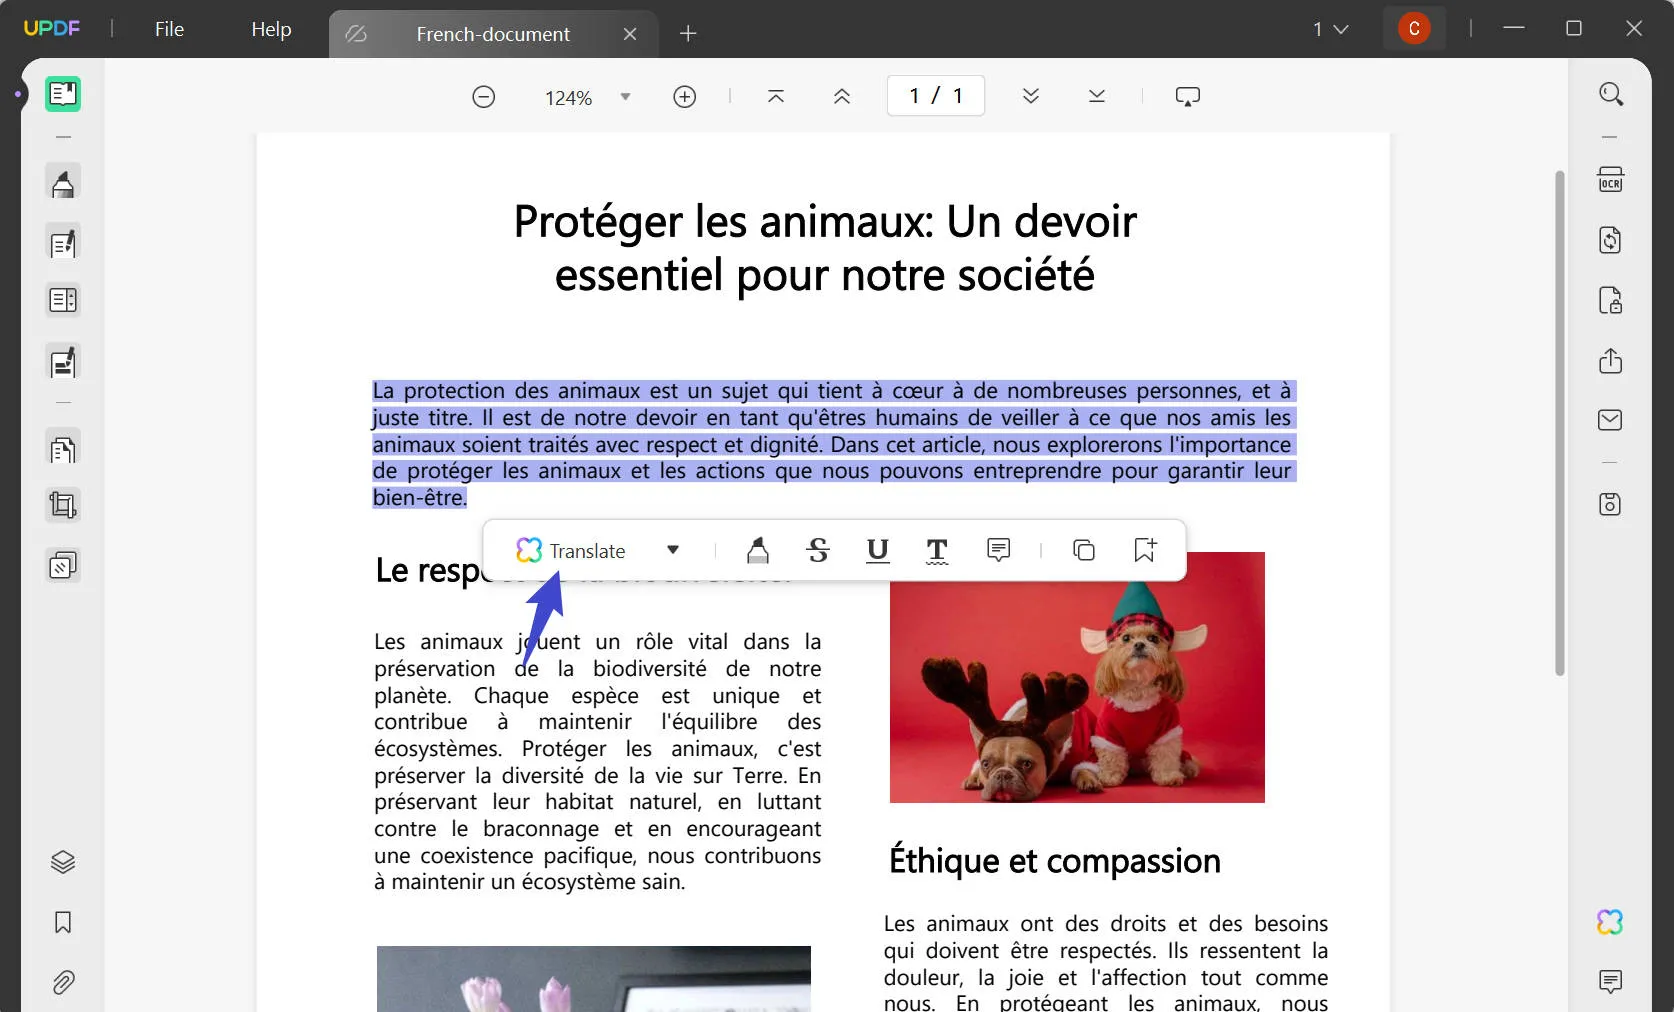The height and width of the screenshot is (1012, 1674).
Task: Click the Share icon in the right sidebar
Action: pyautogui.click(x=1610, y=362)
